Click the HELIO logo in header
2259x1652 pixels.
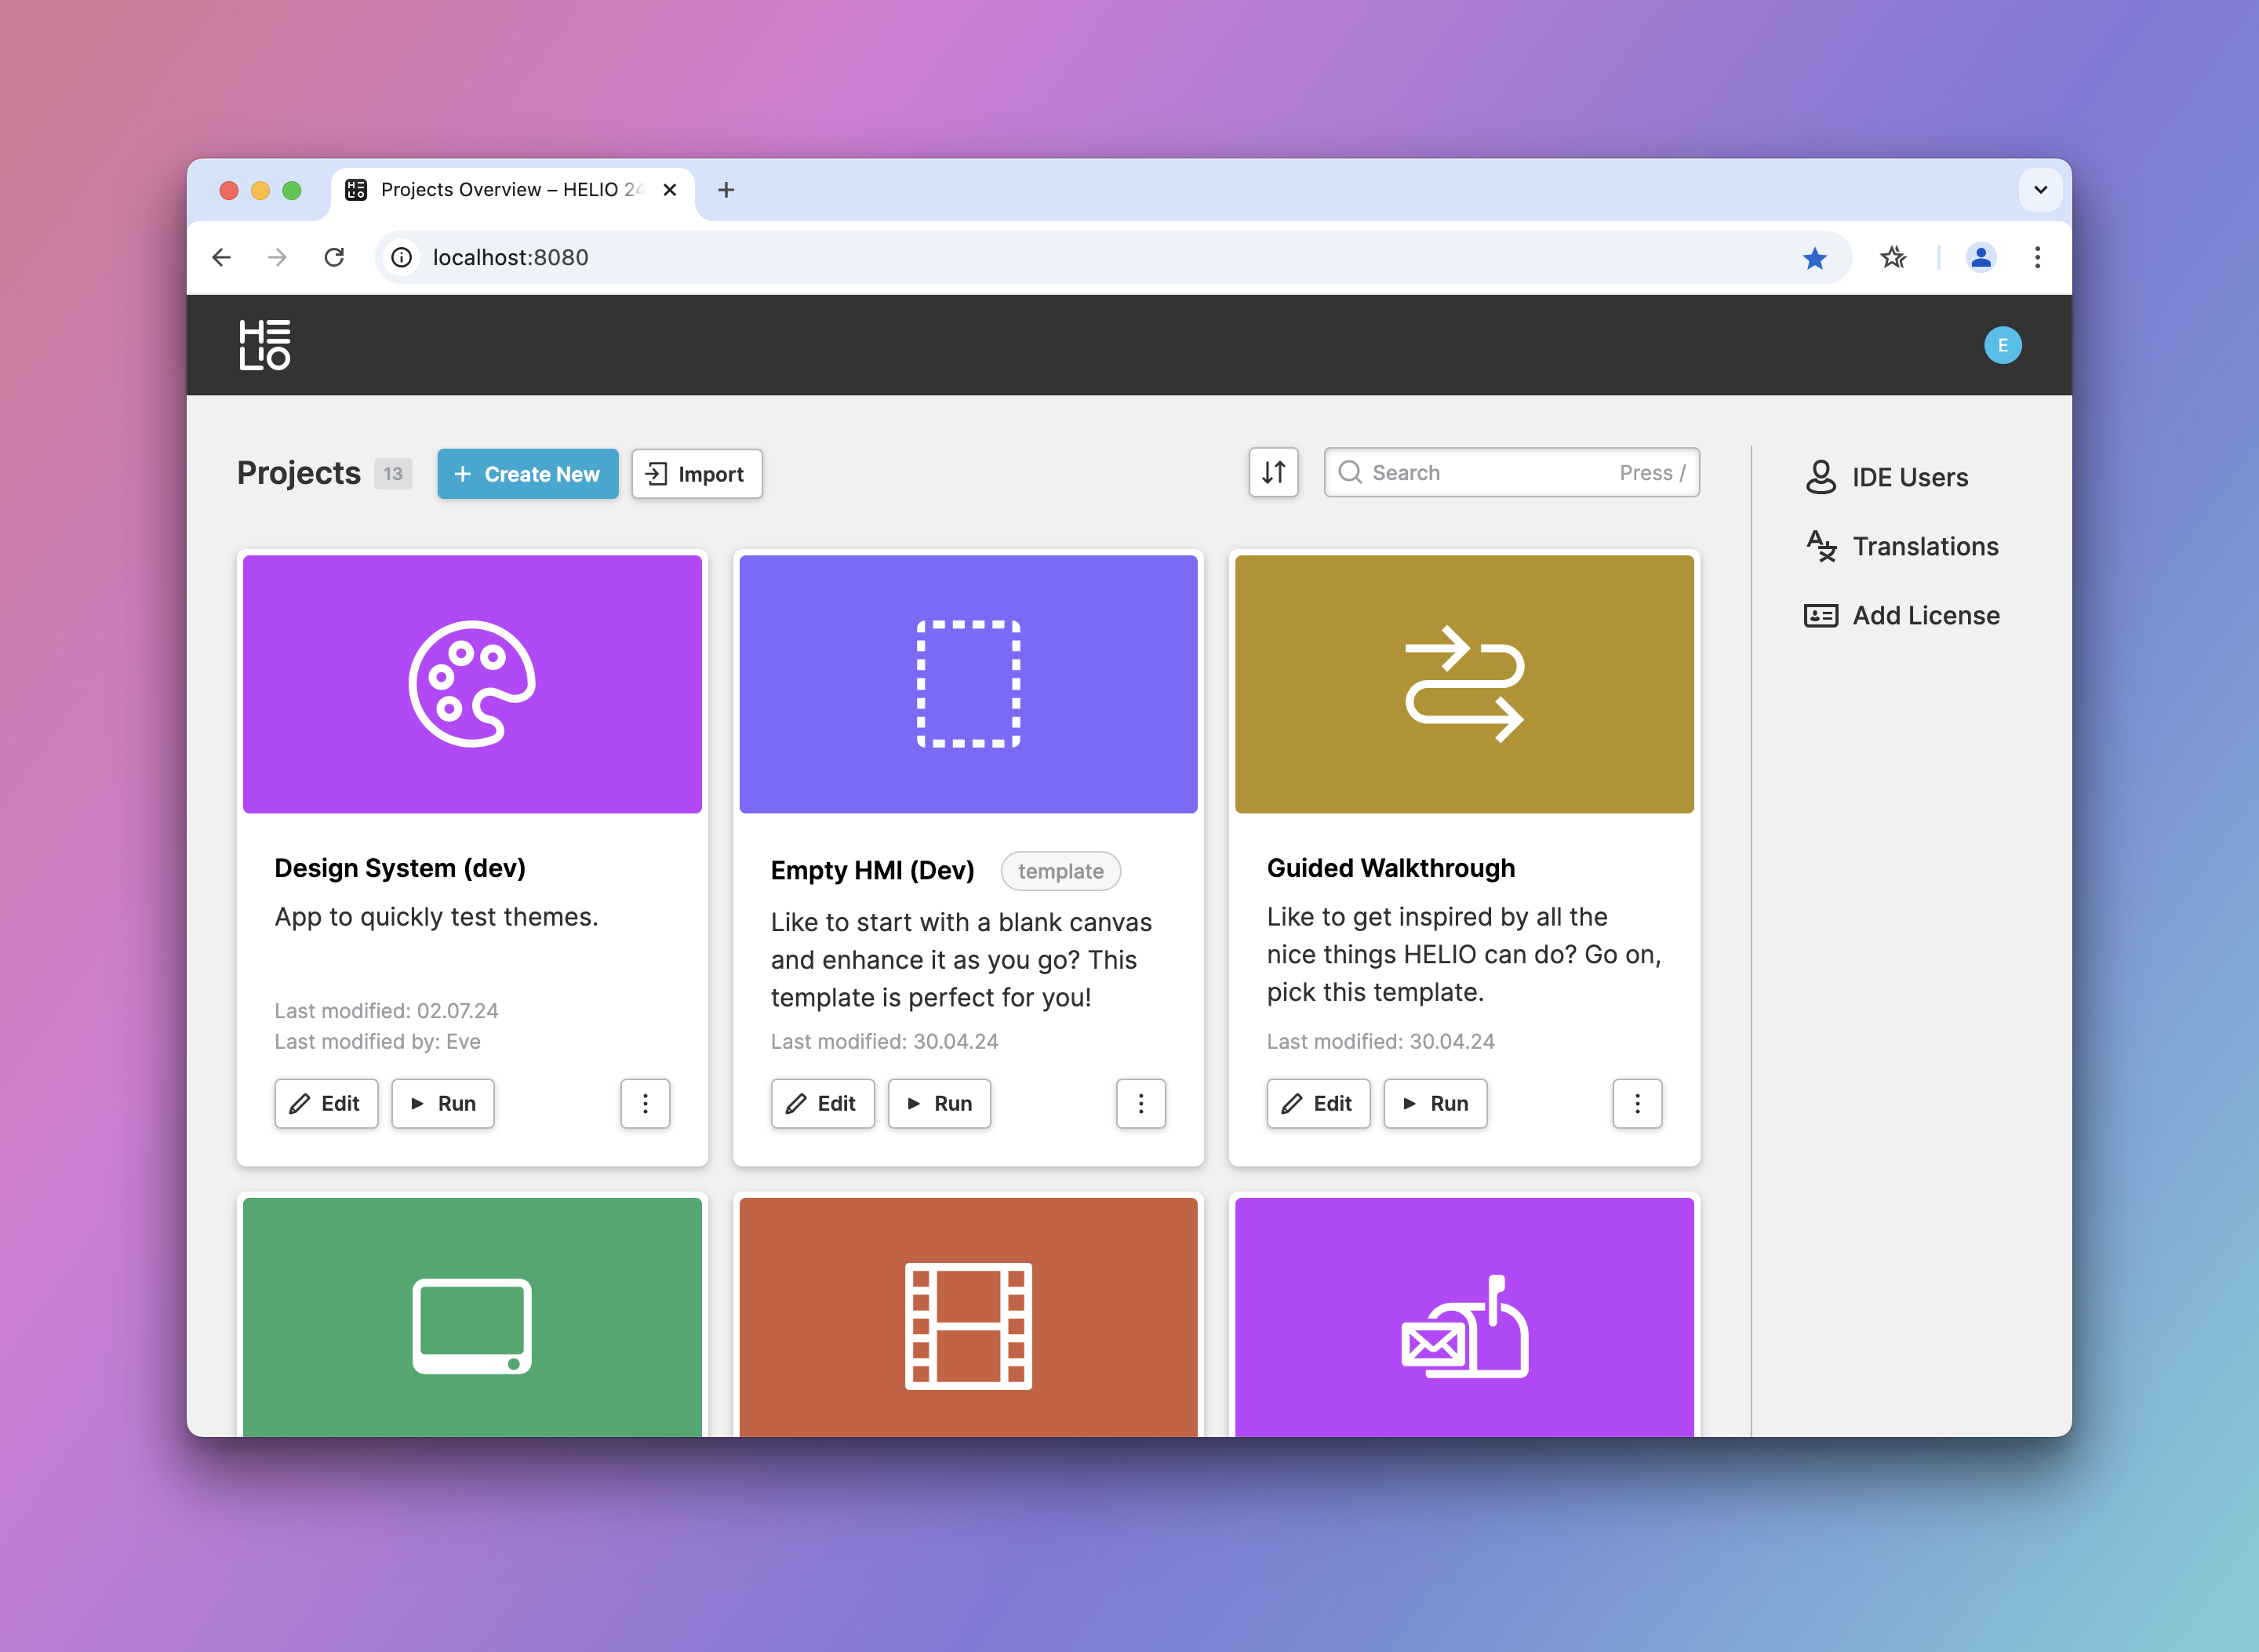pyautogui.click(x=264, y=345)
